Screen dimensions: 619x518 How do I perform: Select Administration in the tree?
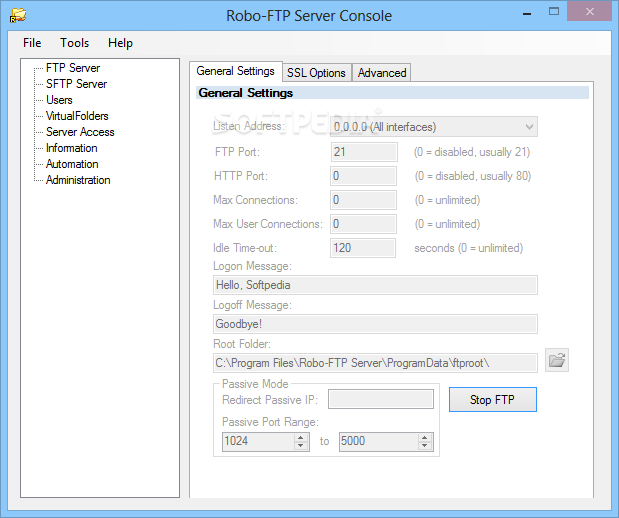click(78, 180)
